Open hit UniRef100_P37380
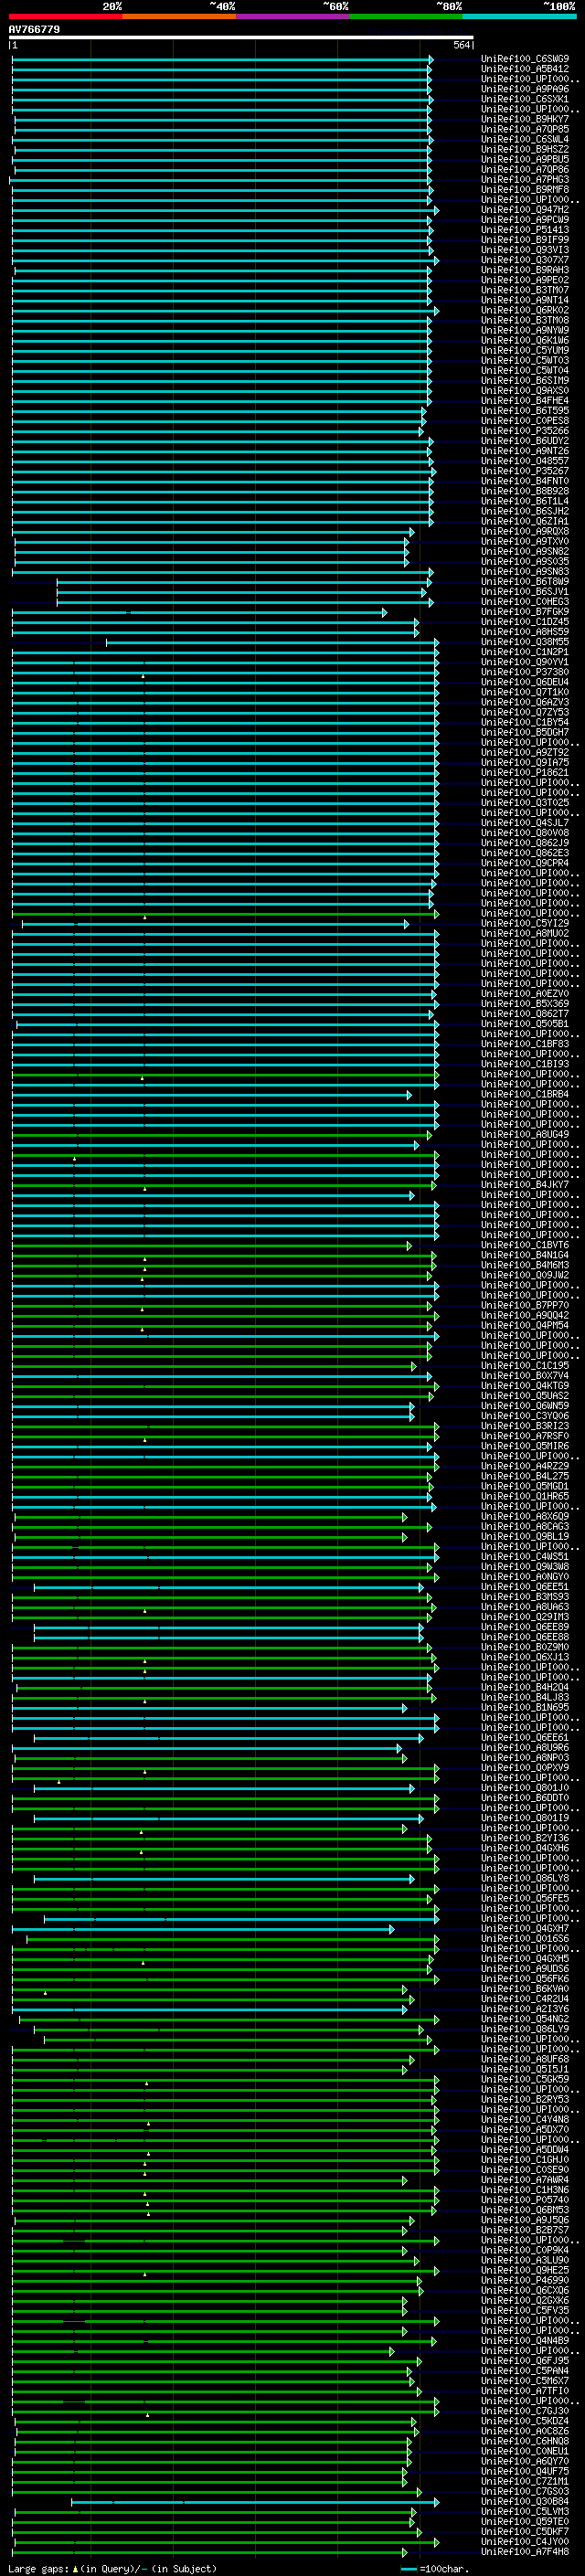Image resolution: width=585 pixels, height=2576 pixels. point(525,672)
